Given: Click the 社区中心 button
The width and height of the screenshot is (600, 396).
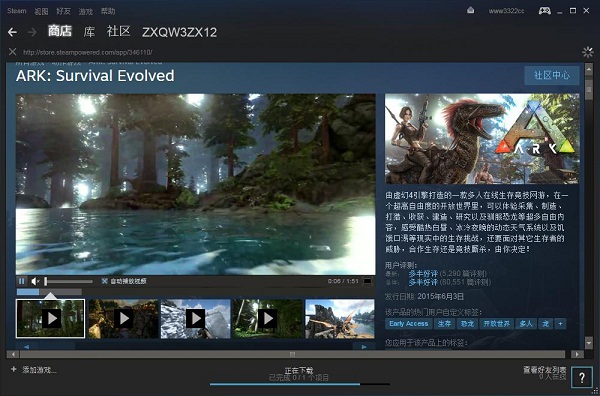Looking at the screenshot, I should [x=552, y=75].
